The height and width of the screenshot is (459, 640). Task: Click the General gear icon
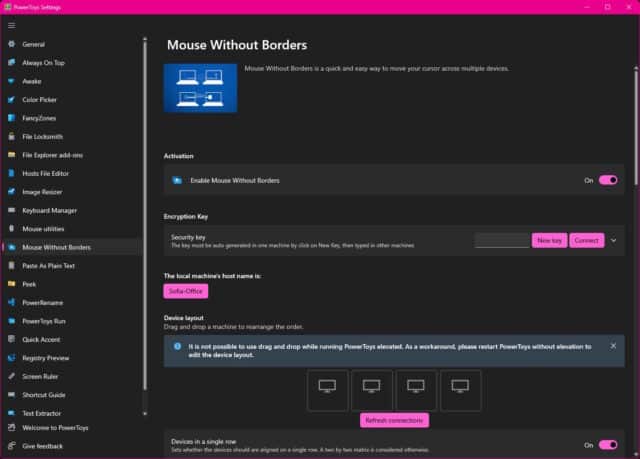coord(11,44)
